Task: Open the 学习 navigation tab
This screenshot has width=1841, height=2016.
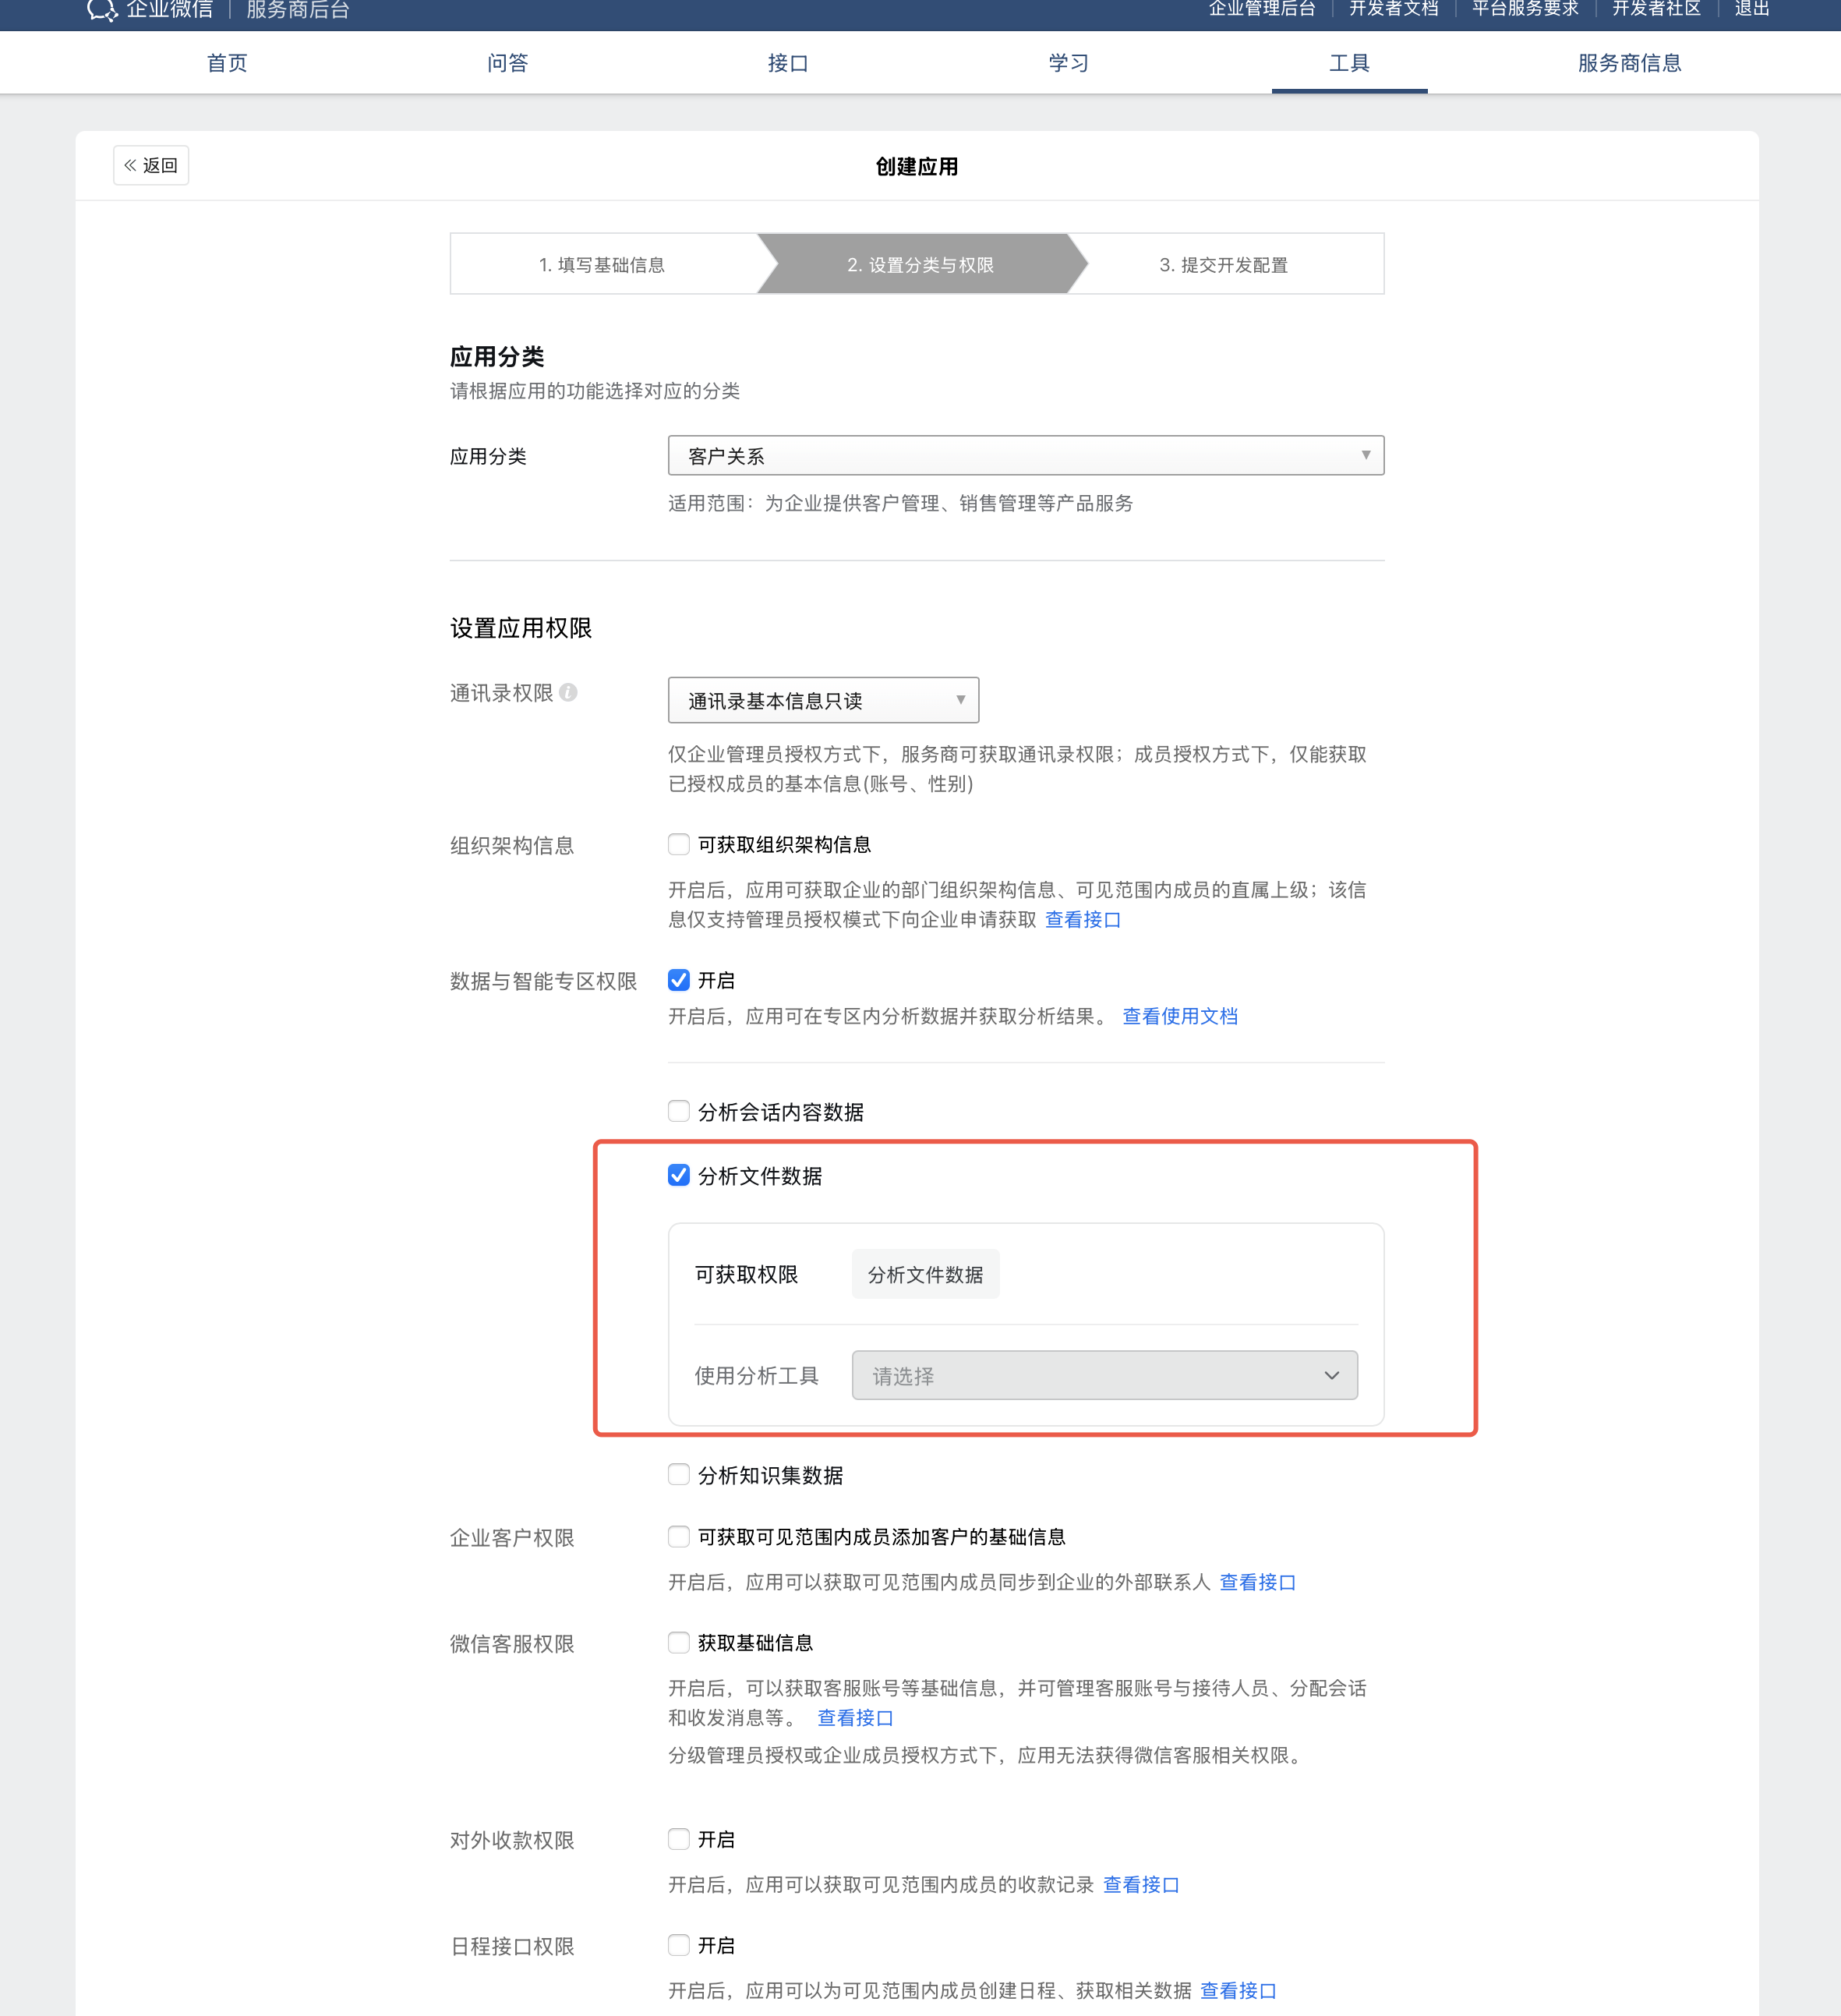Action: tap(1068, 63)
